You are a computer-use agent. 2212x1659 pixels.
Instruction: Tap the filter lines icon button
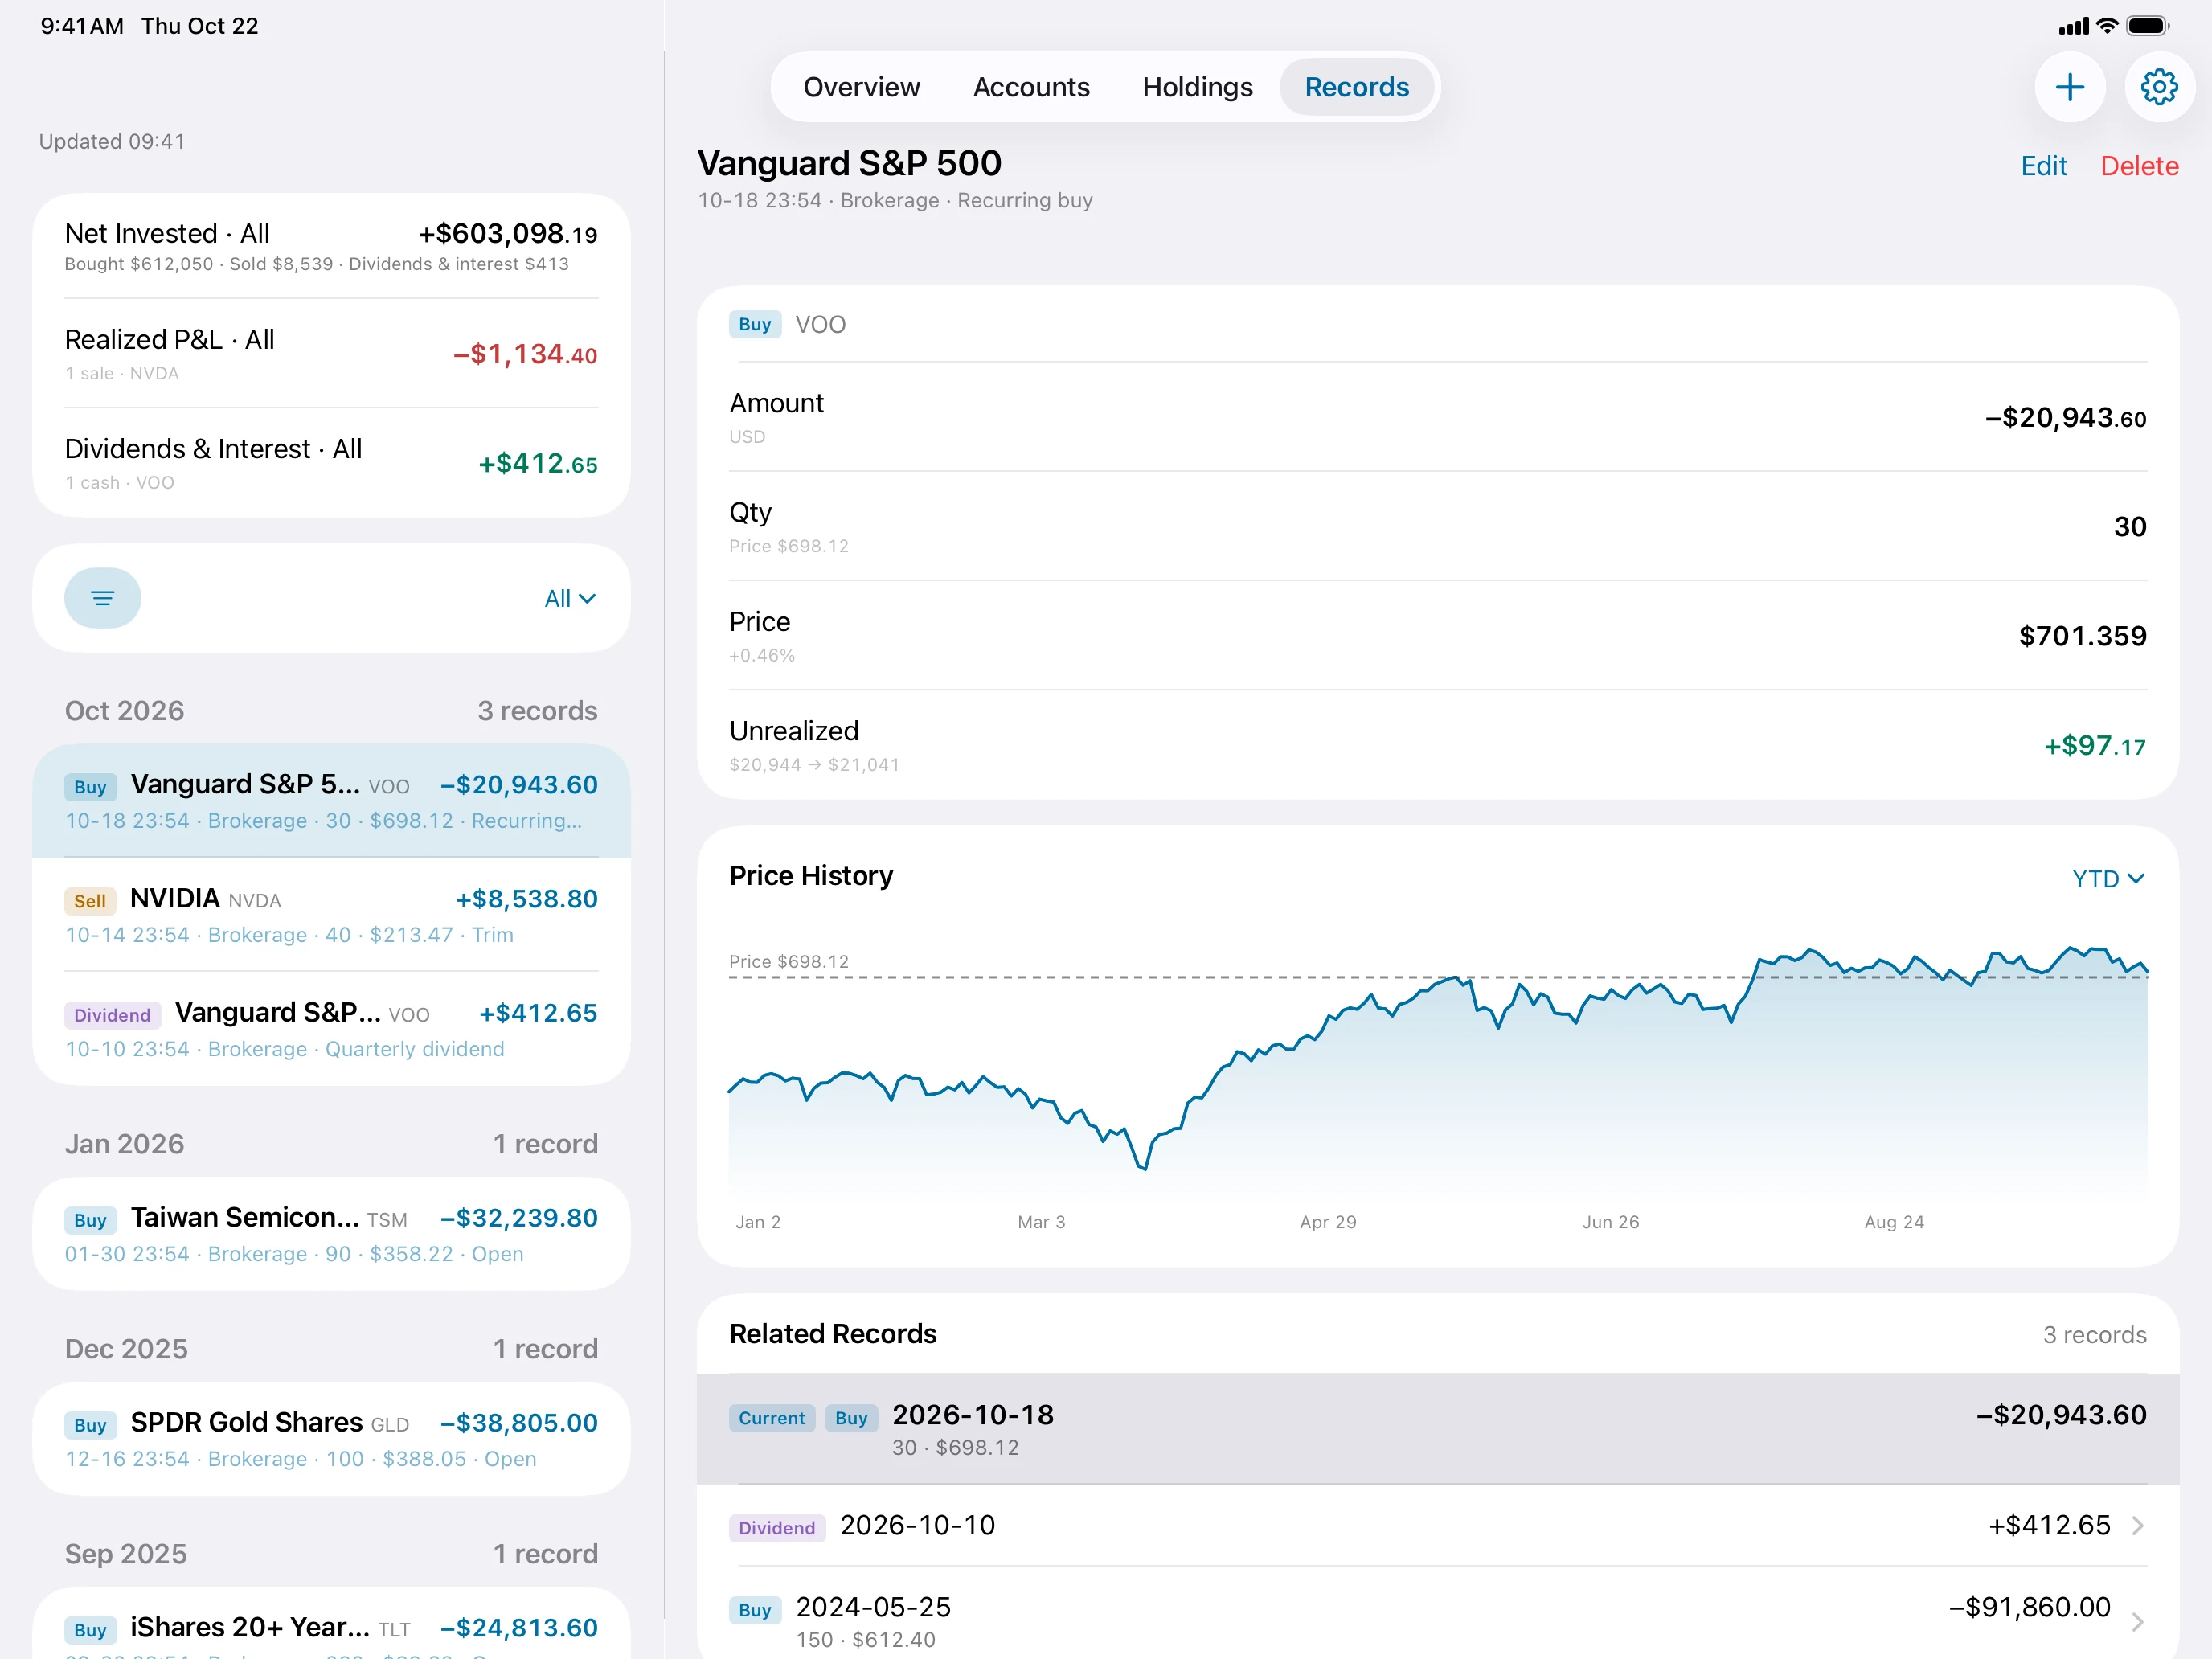102,598
